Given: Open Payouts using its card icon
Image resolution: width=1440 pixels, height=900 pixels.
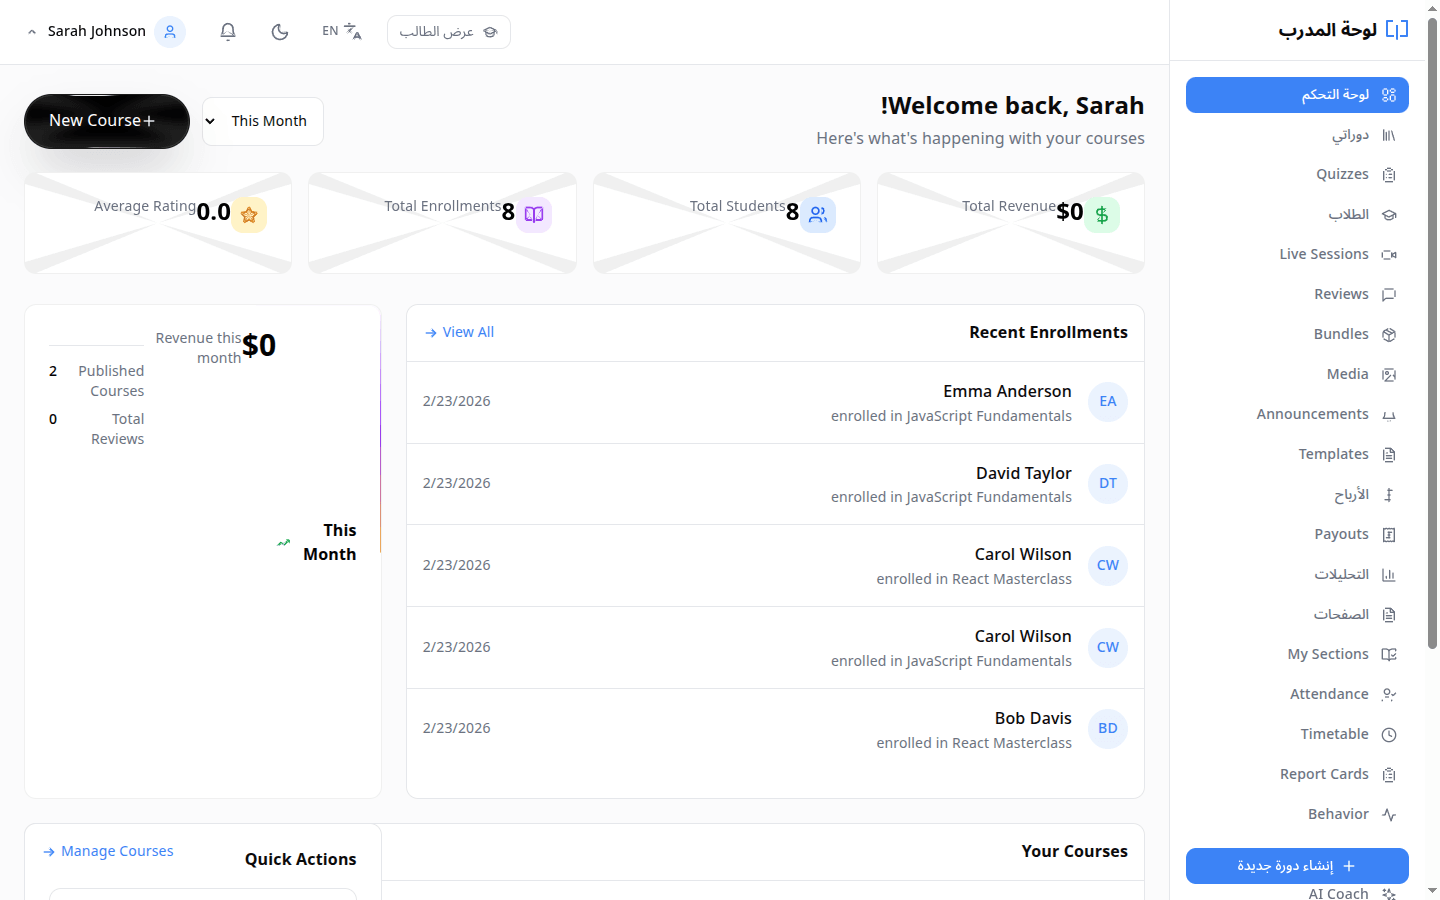Looking at the screenshot, I should pyautogui.click(x=1389, y=534).
